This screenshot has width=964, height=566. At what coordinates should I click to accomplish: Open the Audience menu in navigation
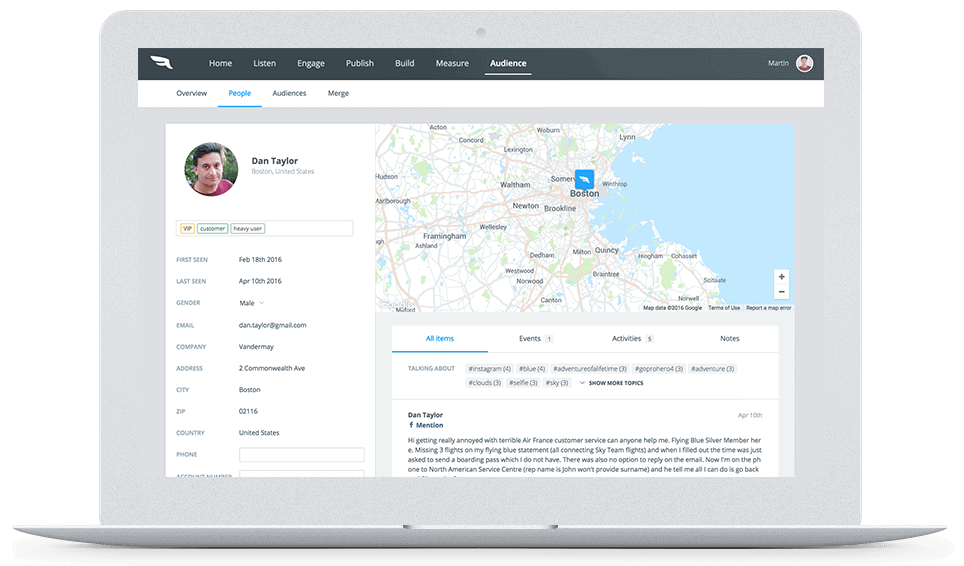pyautogui.click(x=507, y=63)
